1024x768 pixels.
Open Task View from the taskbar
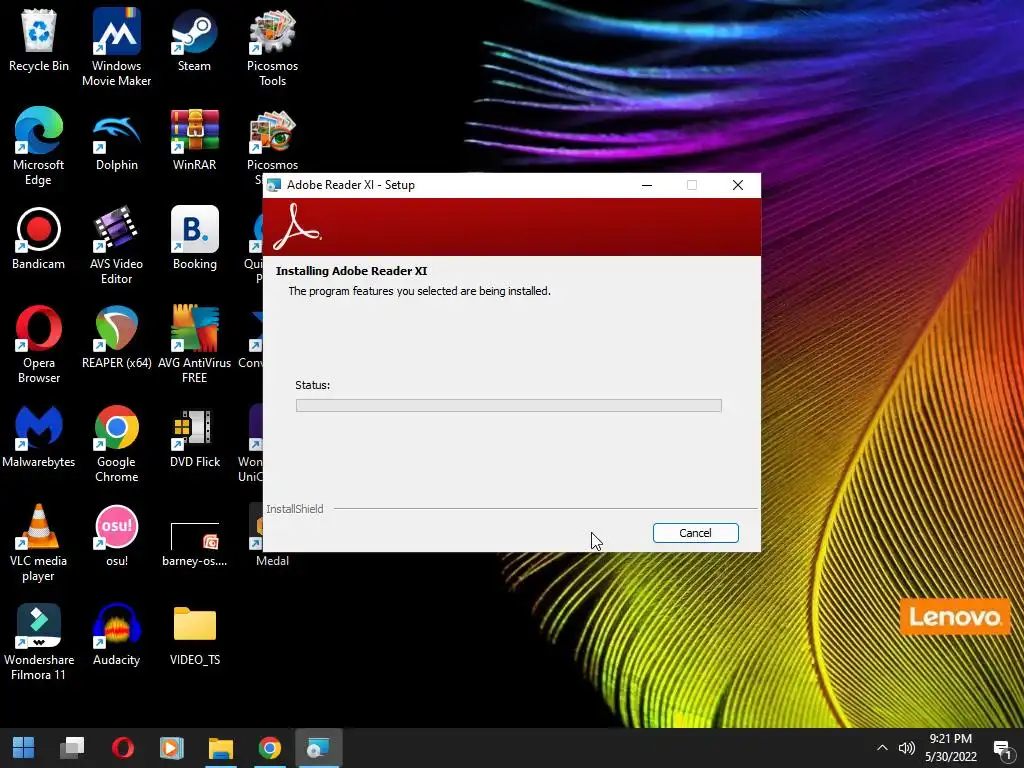tap(72, 748)
